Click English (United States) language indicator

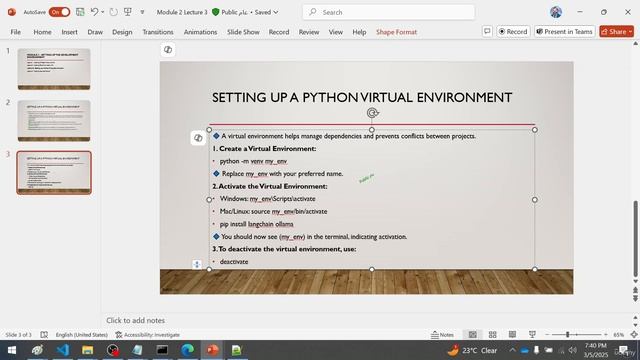point(82,335)
